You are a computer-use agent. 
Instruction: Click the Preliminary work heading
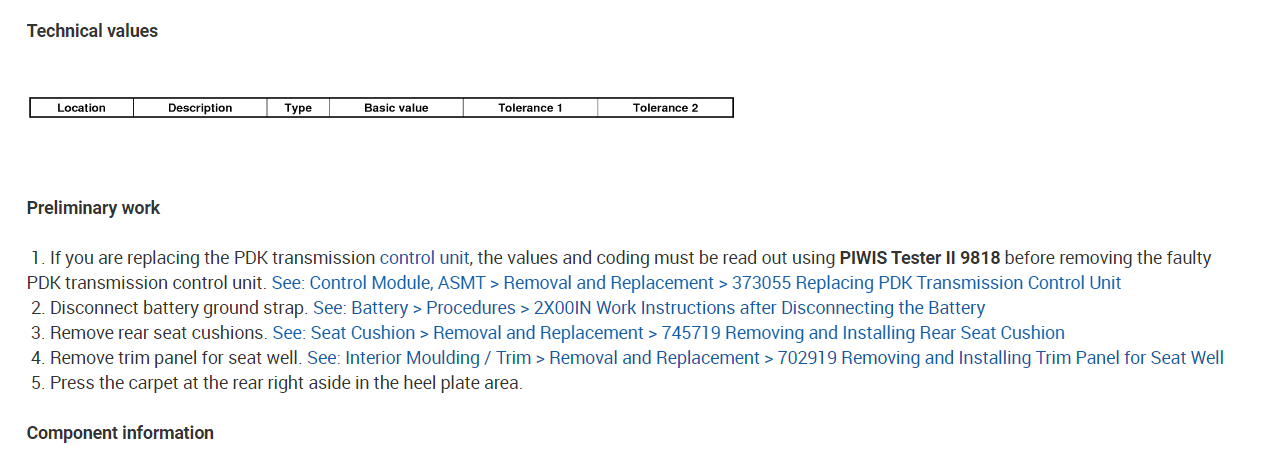(93, 208)
